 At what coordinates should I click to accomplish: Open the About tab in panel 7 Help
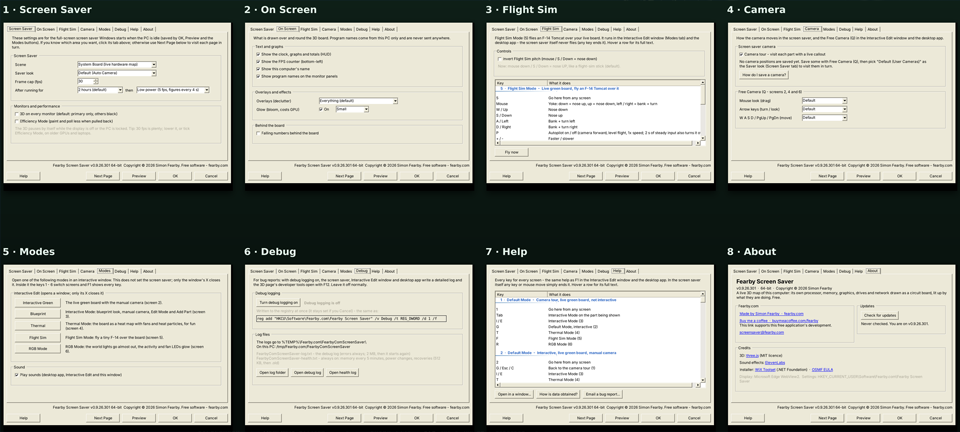631,270
